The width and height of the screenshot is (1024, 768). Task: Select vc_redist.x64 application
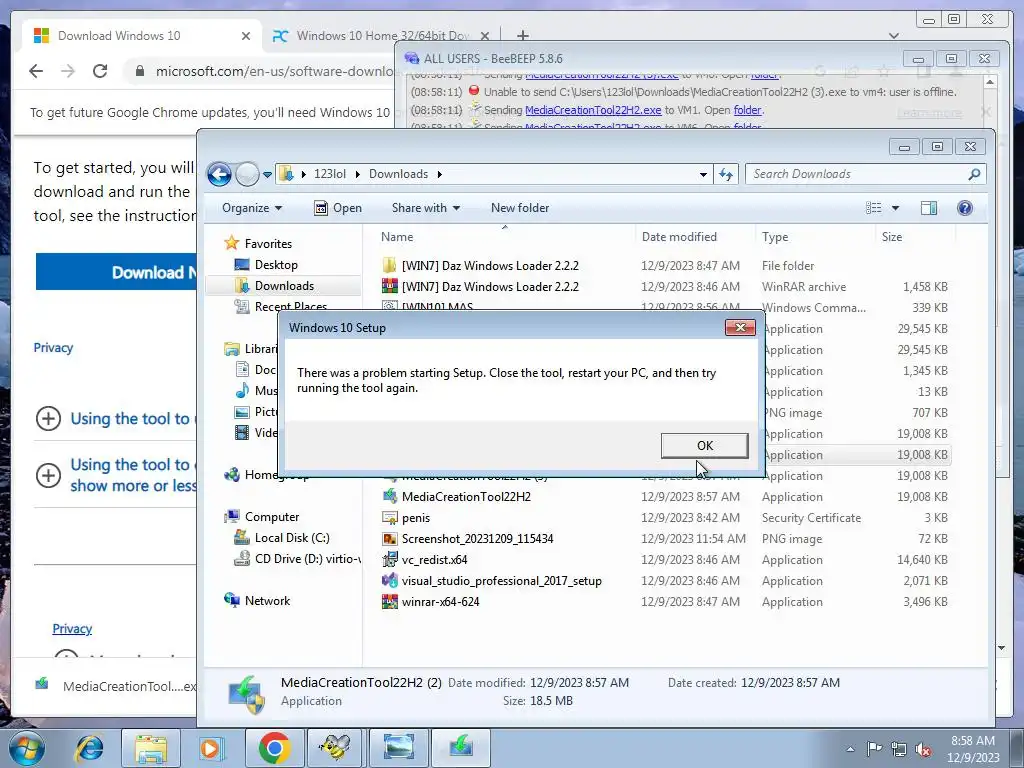[x=434, y=560]
